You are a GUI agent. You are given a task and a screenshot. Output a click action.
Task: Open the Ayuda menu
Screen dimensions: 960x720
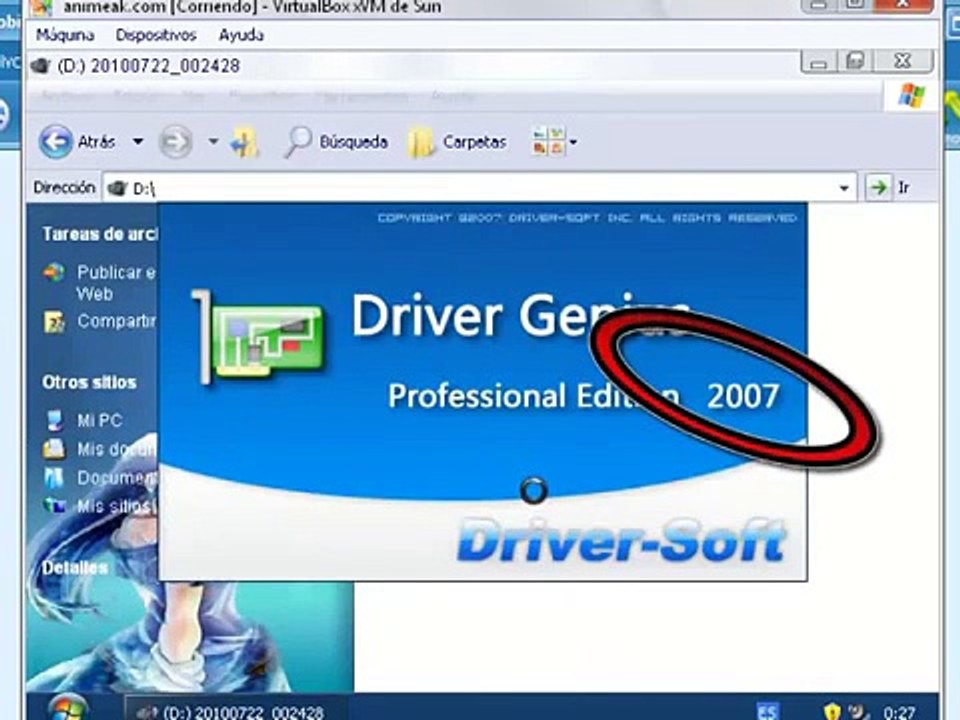coord(241,35)
